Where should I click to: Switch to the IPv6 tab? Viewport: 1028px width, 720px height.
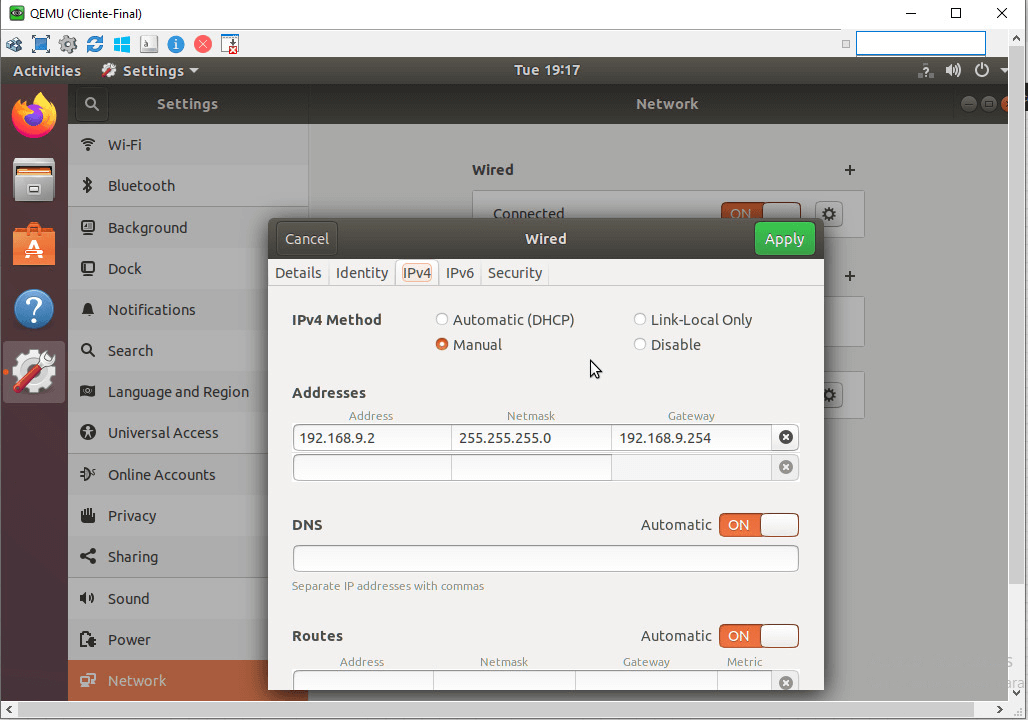pos(460,273)
